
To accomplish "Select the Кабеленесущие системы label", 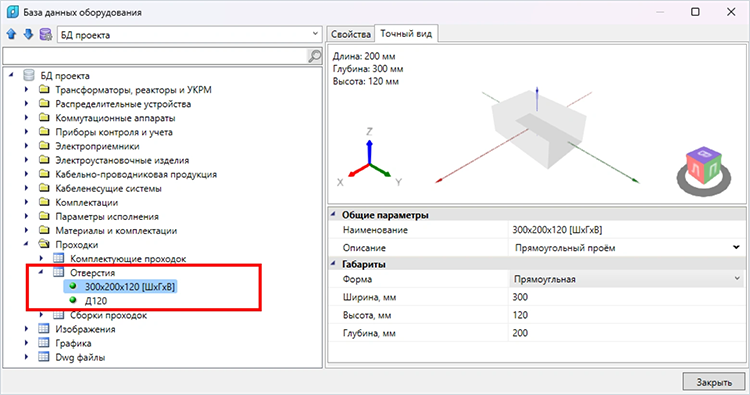I will pos(109,188).
